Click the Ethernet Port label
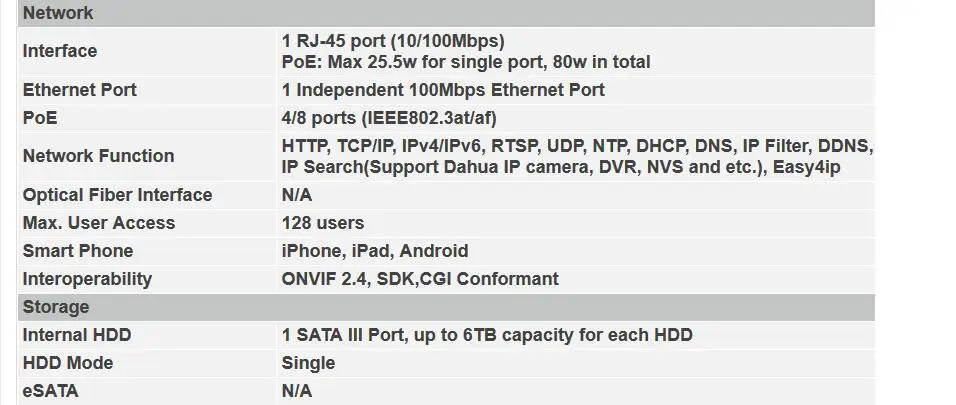This screenshot has width=956, height=405. pyautogui.click(x=79, y=90)
